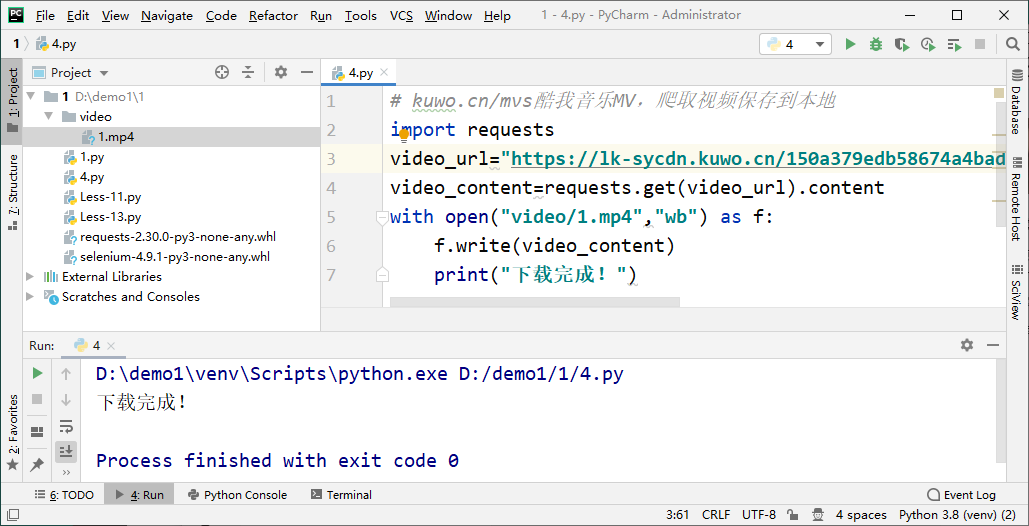
Task: Open the Refactor menu
Action: [x=273, y=15]
